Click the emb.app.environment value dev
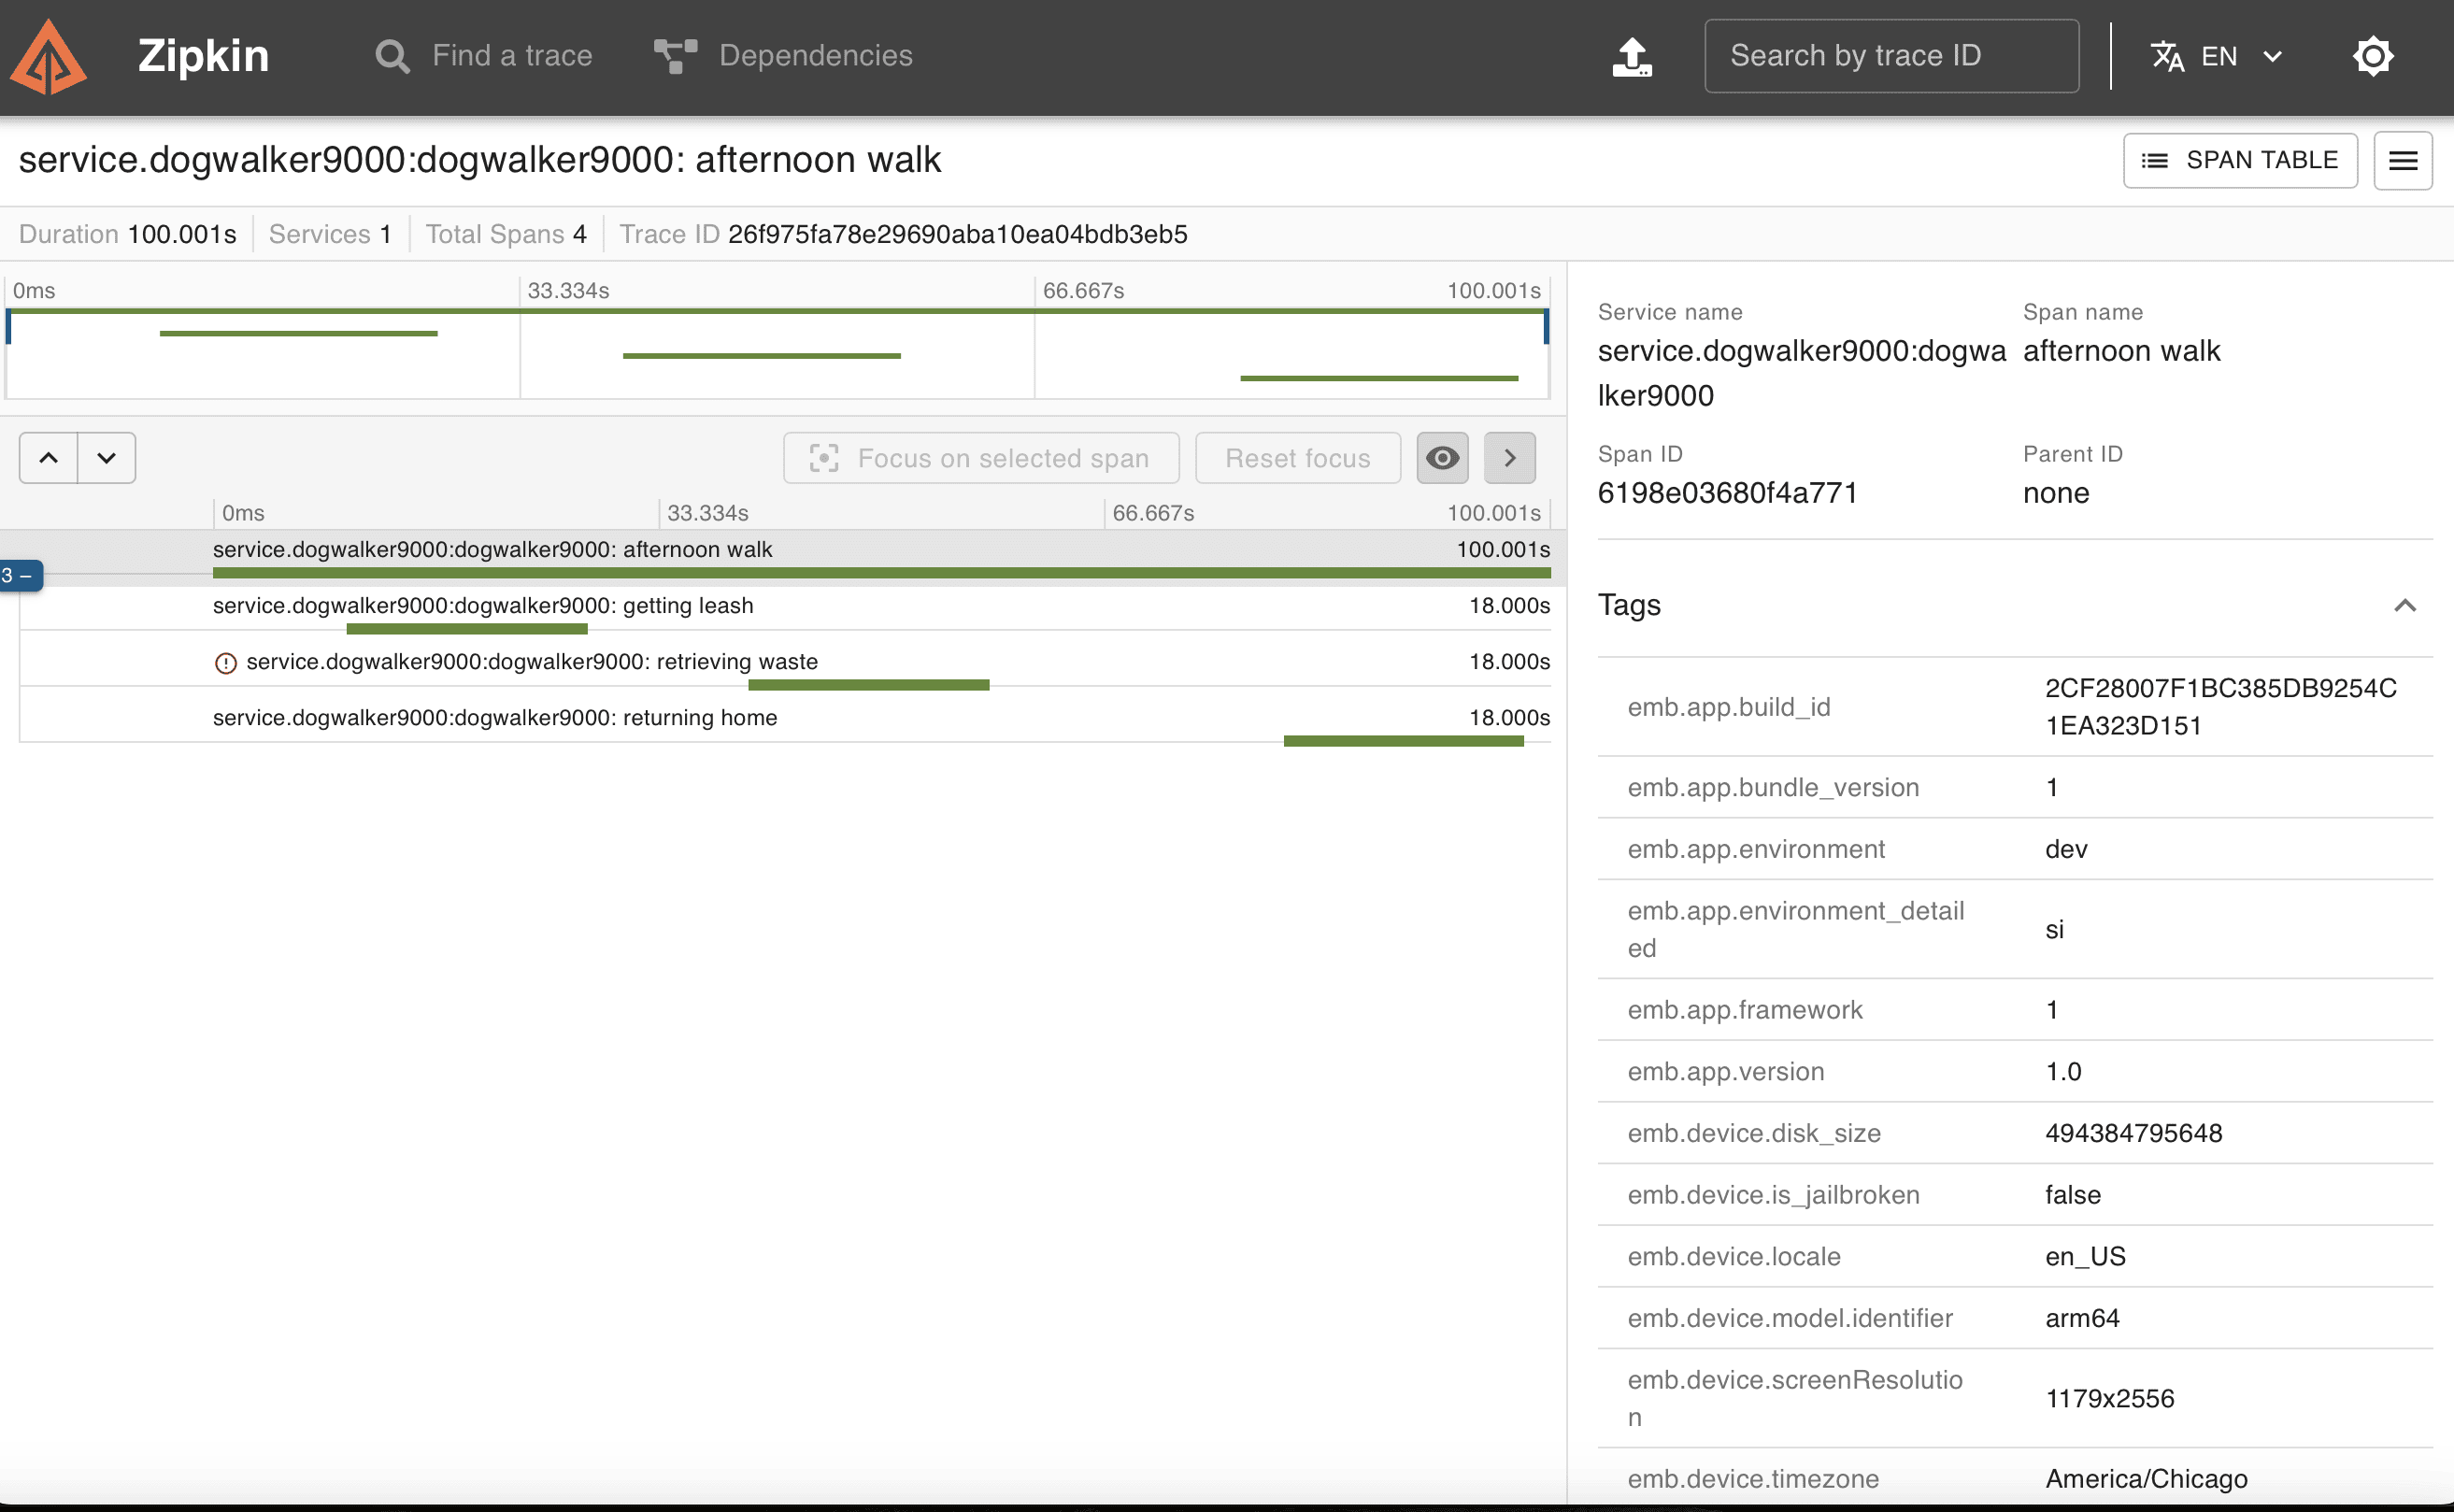 2066,849
